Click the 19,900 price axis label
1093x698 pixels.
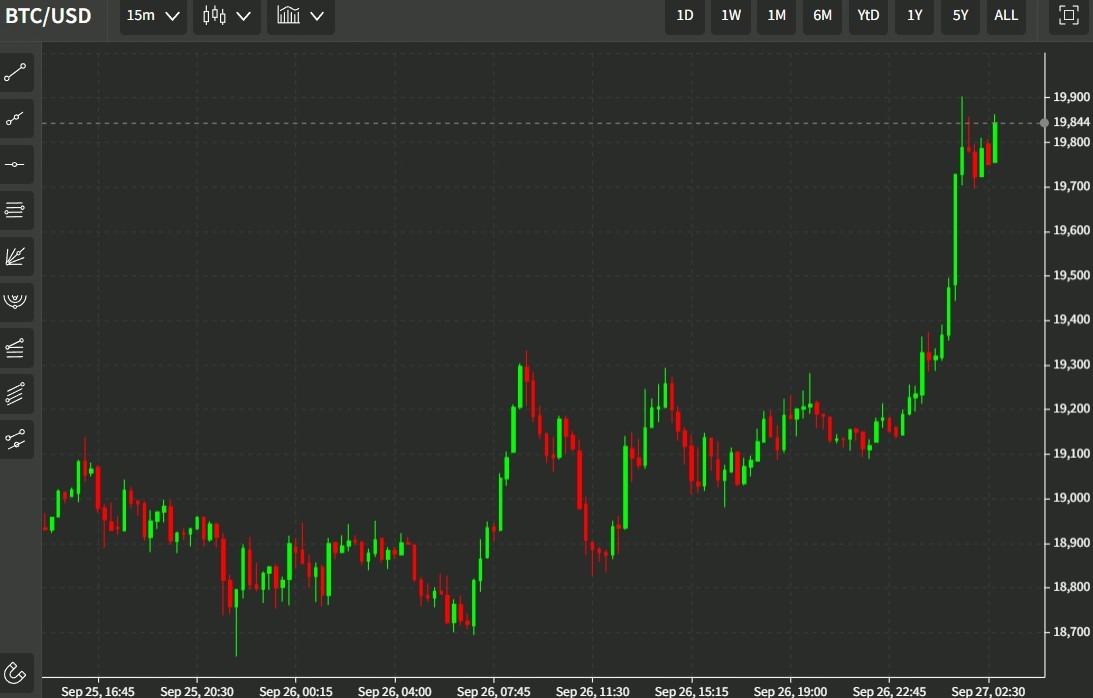coord(1071,97)
